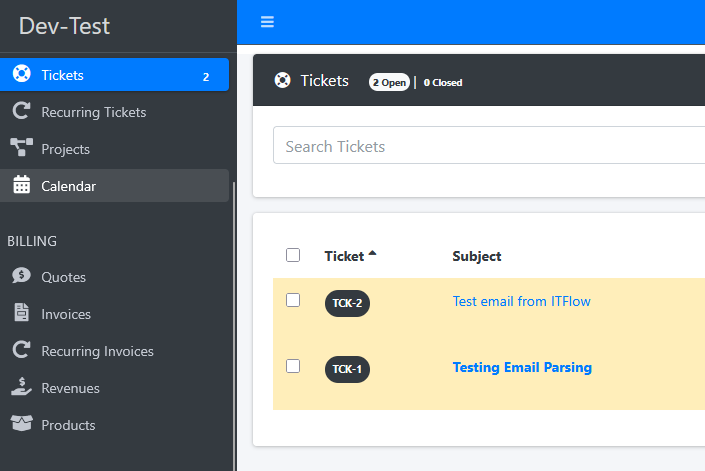Click the Recurring Invoices refresh icon
This screenshot has height=471, width=705.
coord(22,349)
